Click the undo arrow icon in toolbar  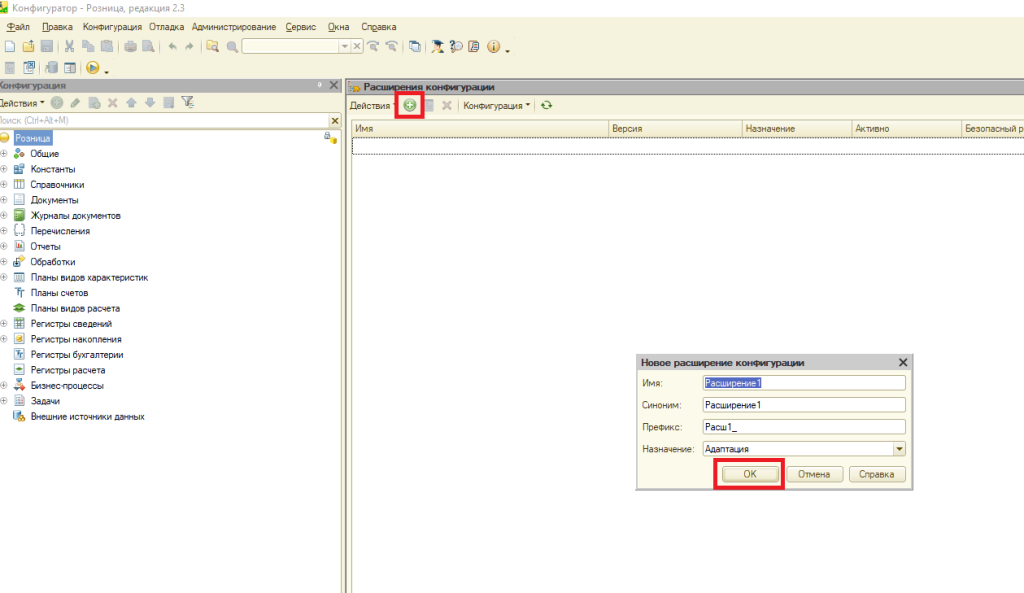[x=172, y=46]
